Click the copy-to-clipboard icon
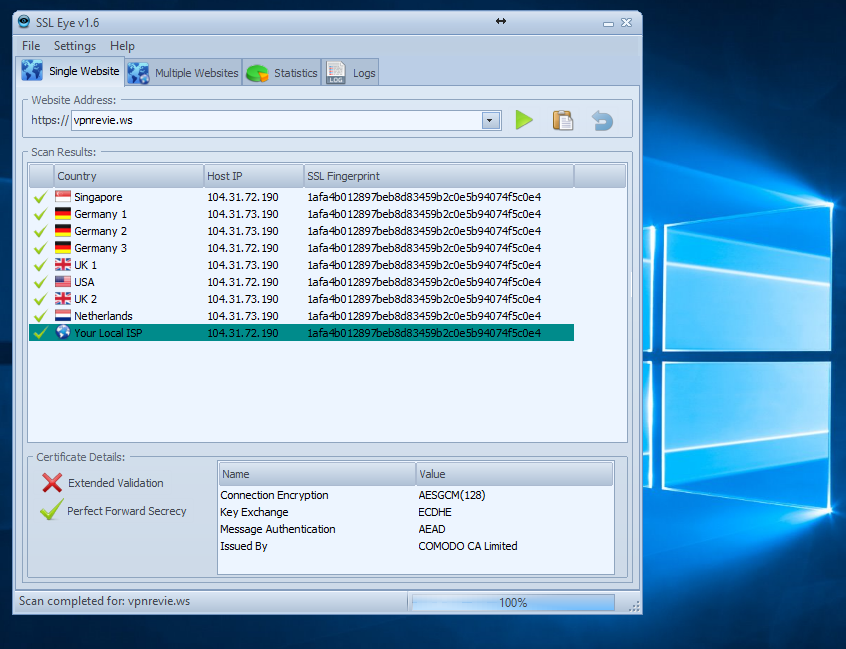This screenshot has height=649, width=846. coord(562,119)
